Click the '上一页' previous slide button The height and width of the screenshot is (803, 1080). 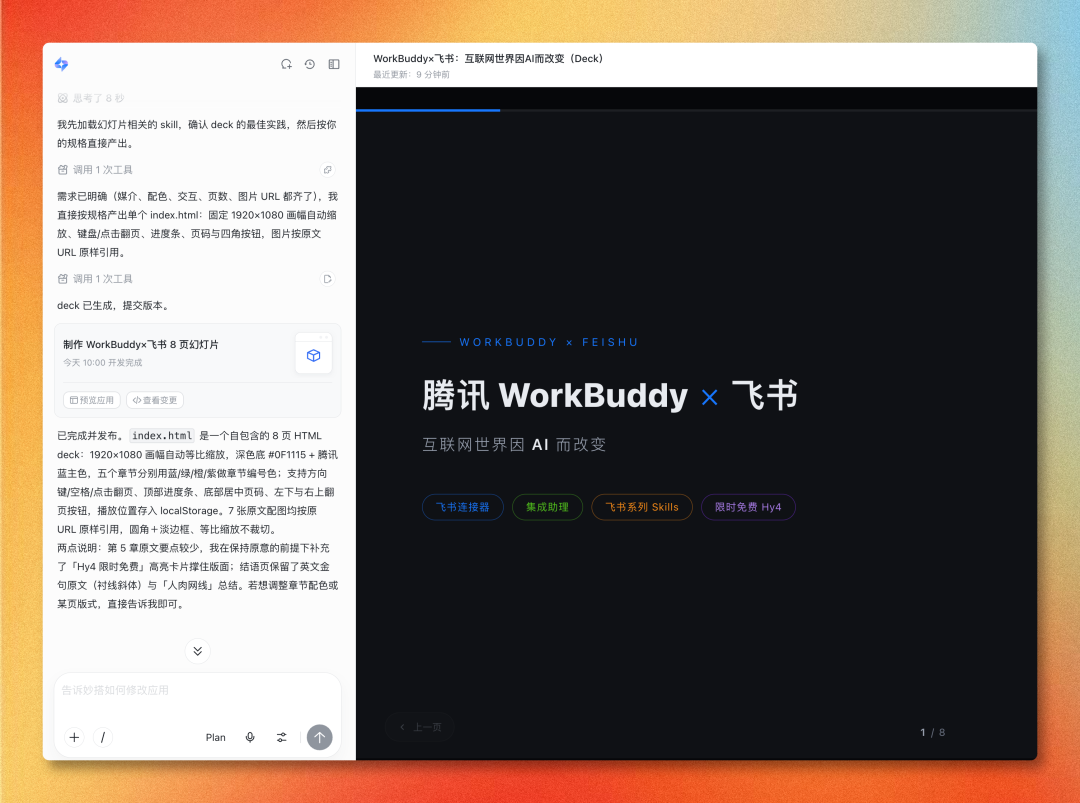click(x=420, y=727)
